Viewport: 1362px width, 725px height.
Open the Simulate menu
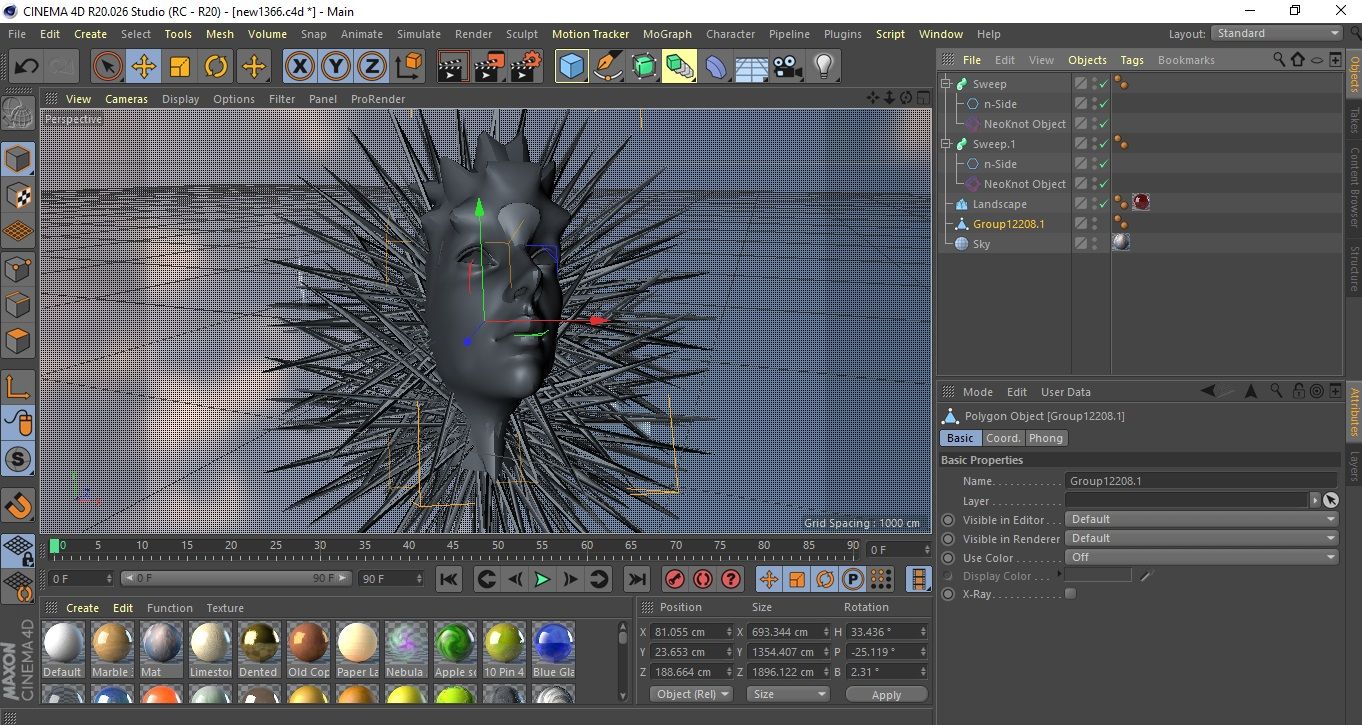pyautogui.click(x=419, y=33)
